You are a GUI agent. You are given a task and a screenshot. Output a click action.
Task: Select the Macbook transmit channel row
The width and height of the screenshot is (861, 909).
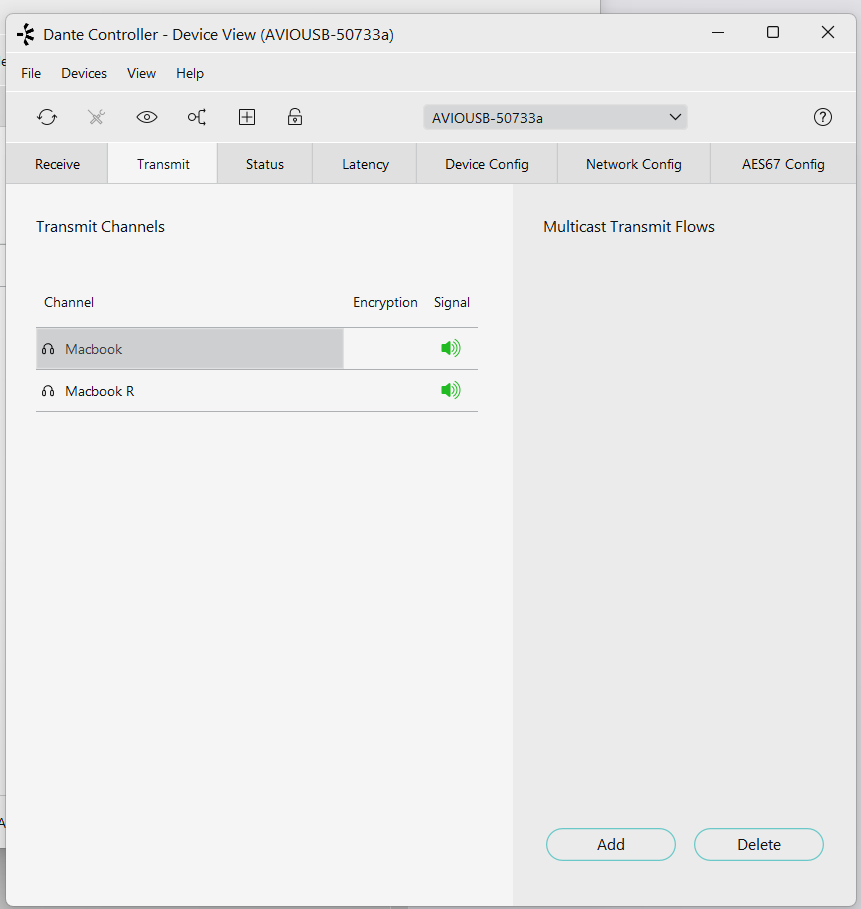point(257,349)
